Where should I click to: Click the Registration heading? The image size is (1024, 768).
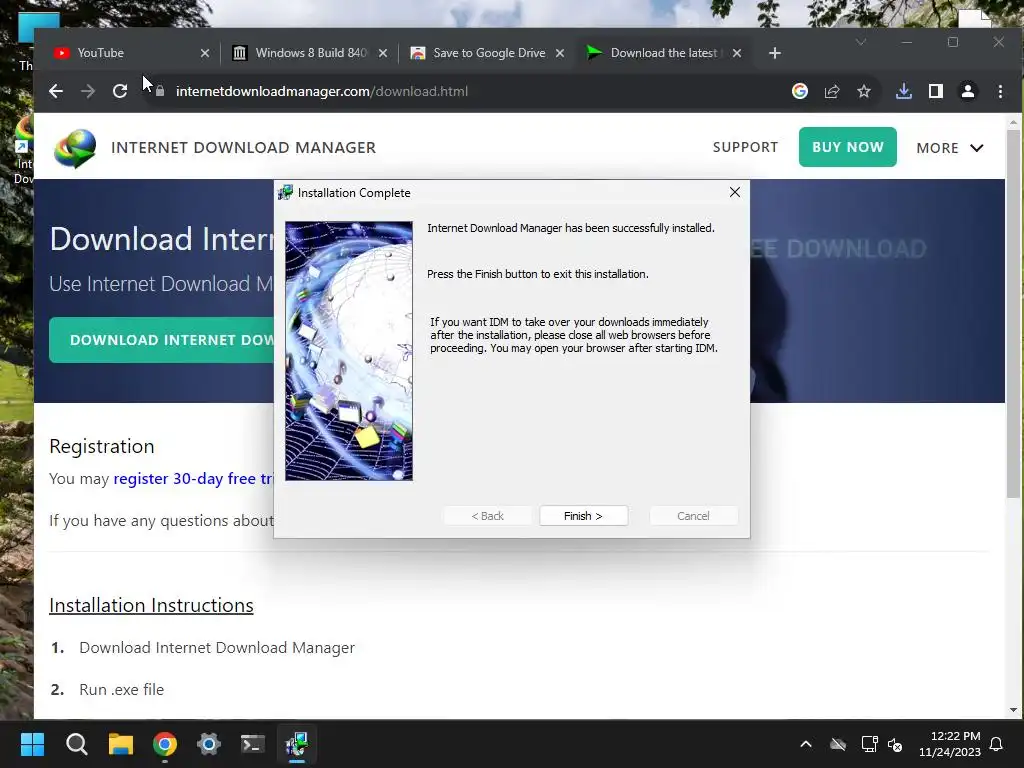102,446
